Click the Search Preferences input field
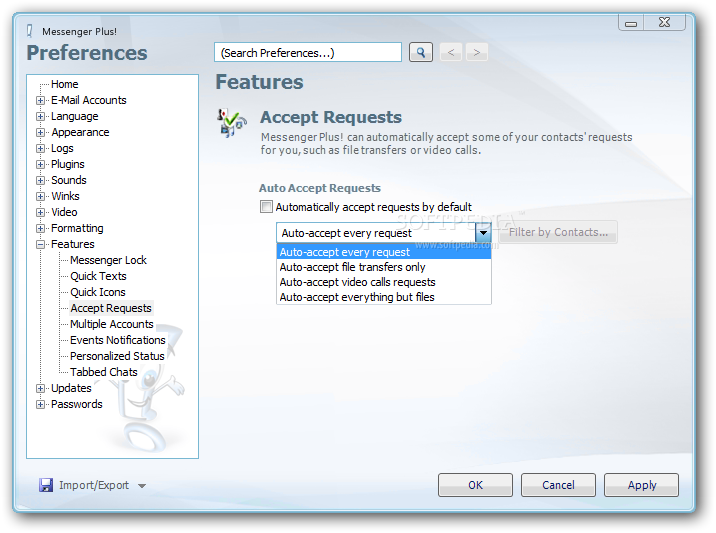716x533 pixels. pos(308,53)
